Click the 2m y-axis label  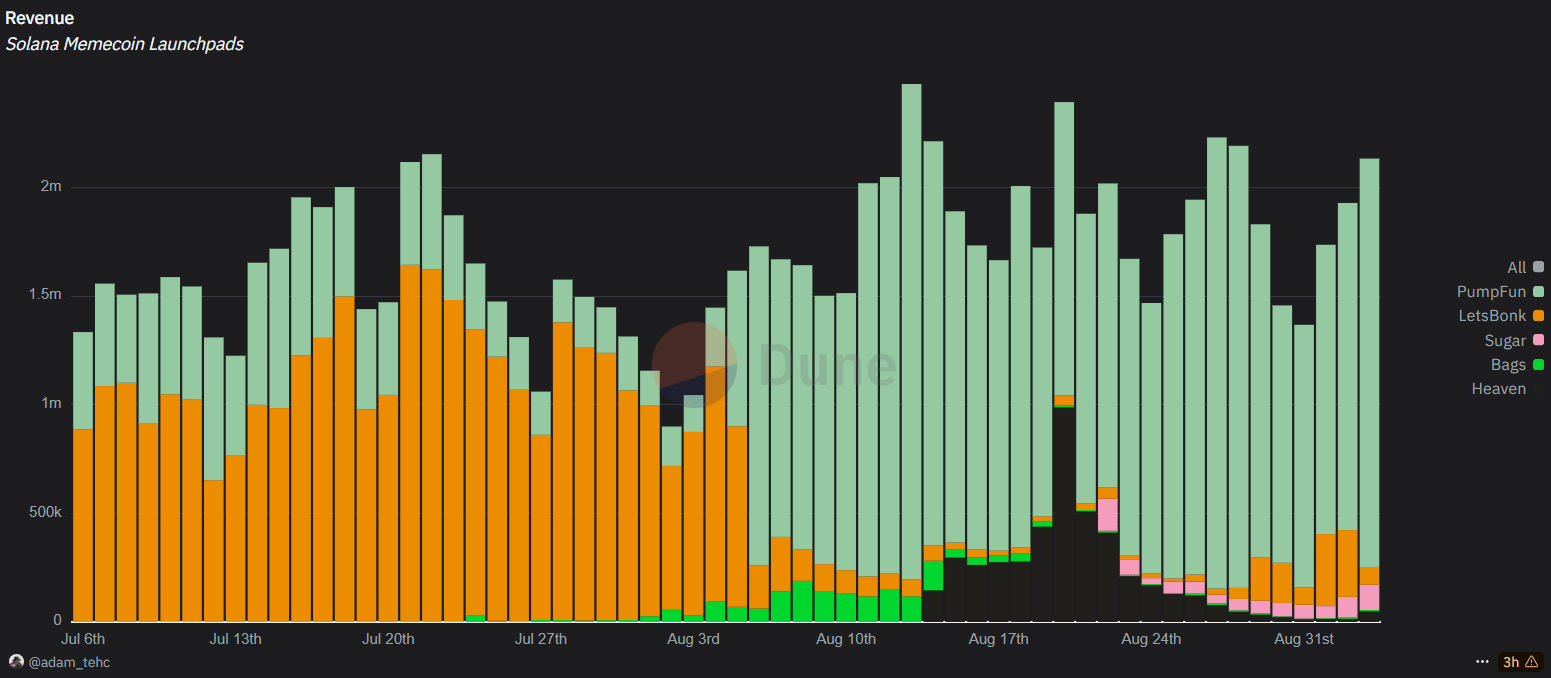click(x=52, y=187)
